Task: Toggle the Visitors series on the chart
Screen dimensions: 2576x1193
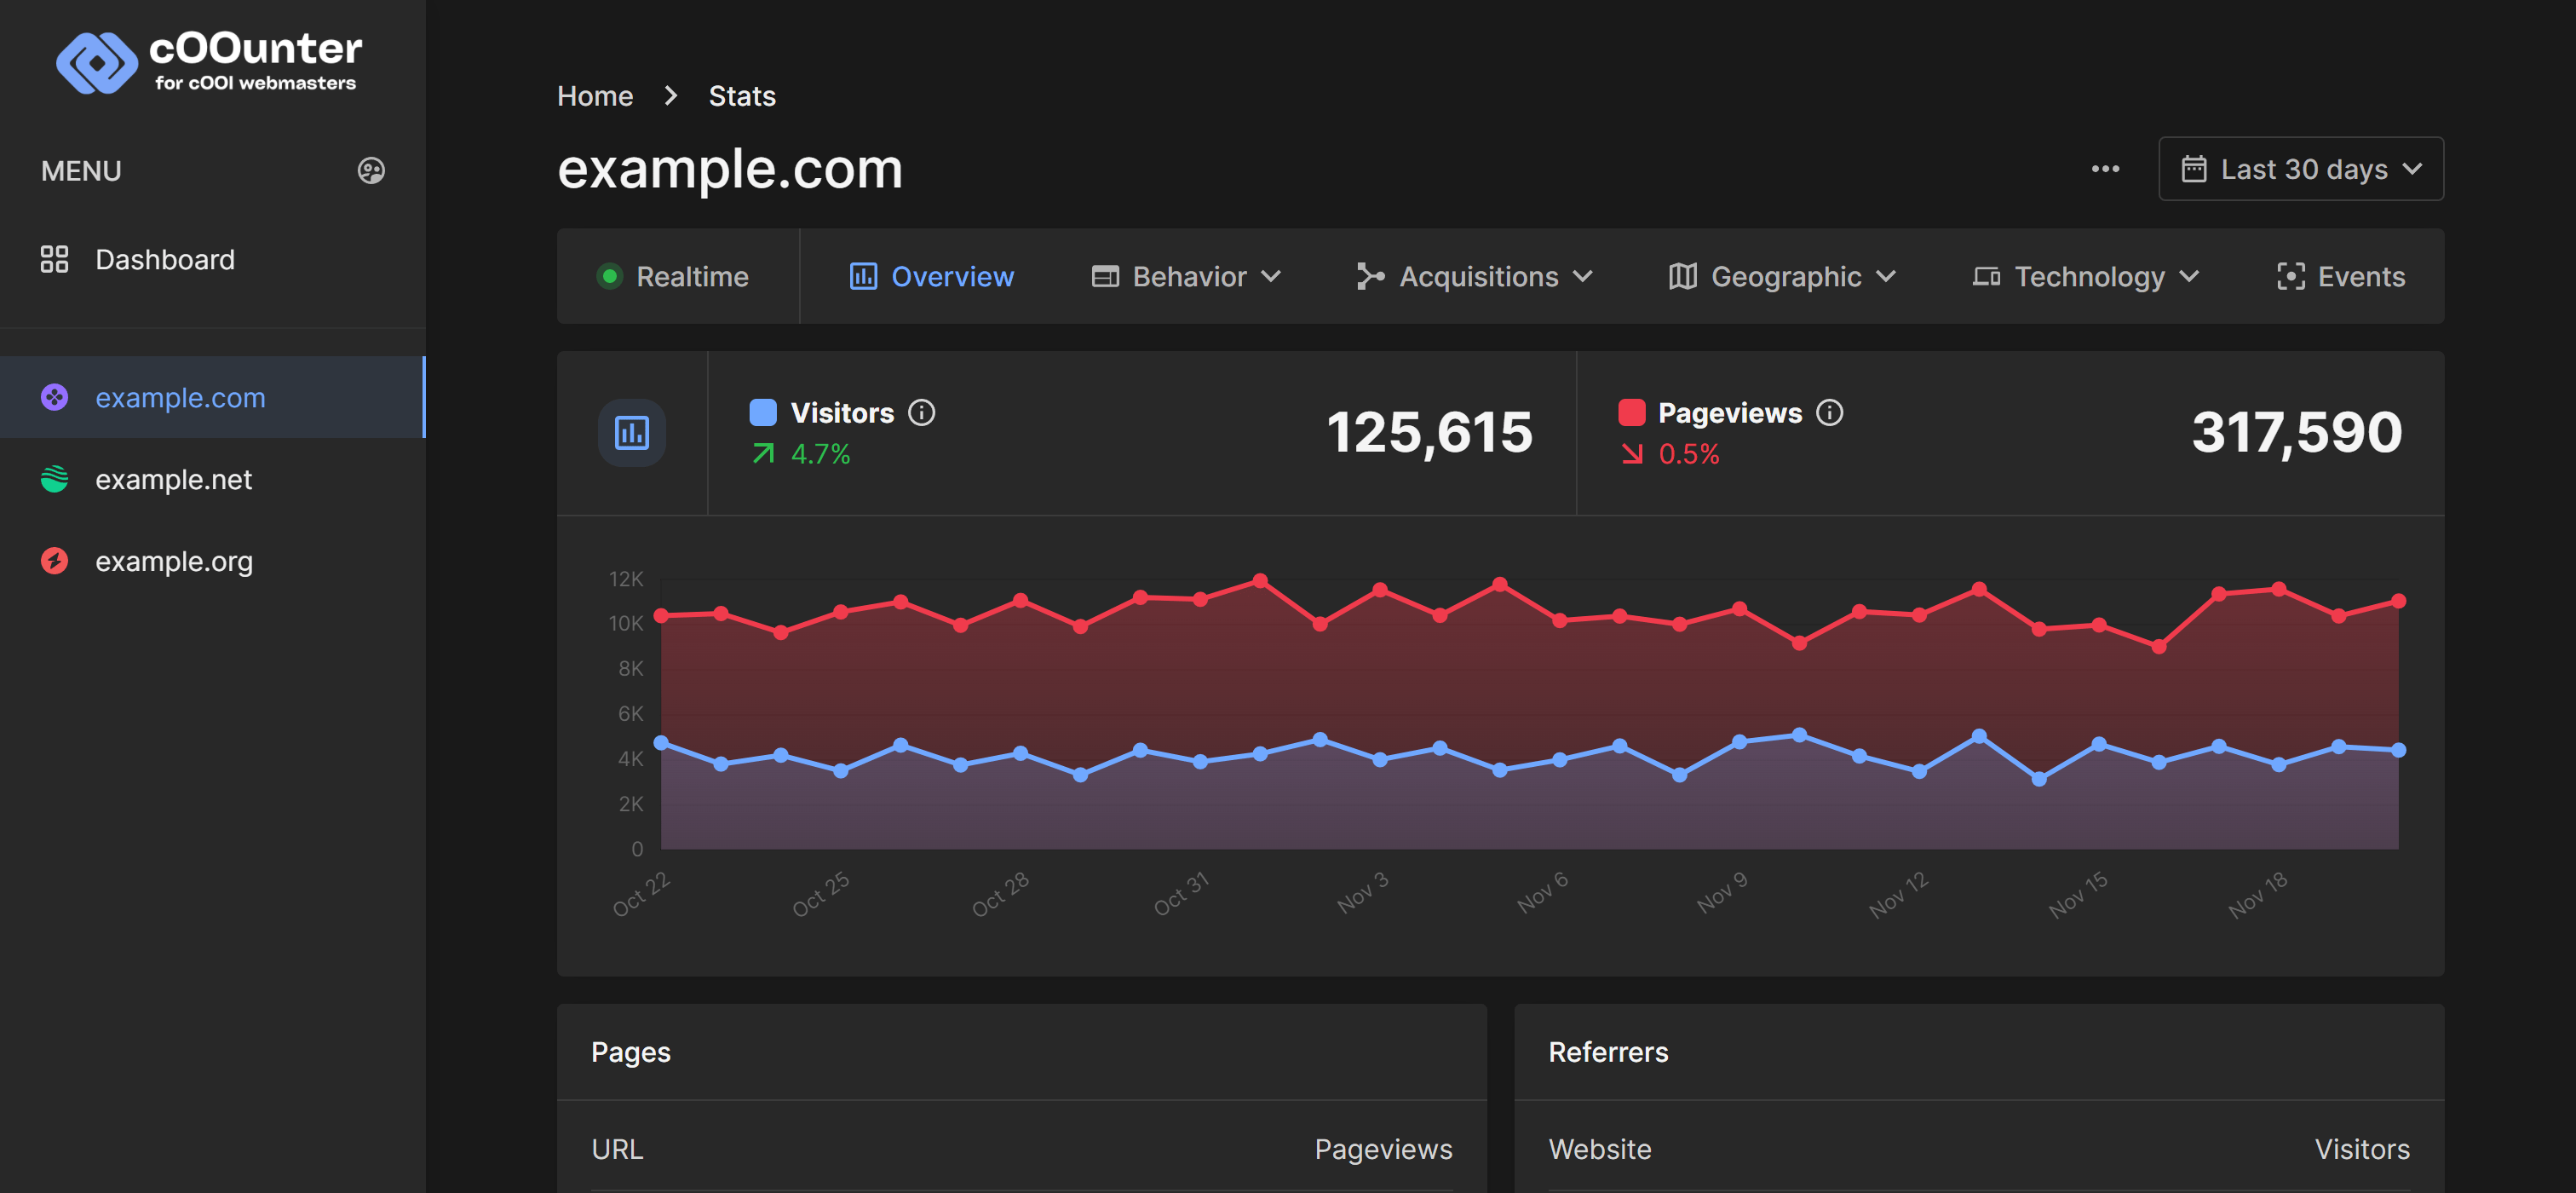Action: 841,413
